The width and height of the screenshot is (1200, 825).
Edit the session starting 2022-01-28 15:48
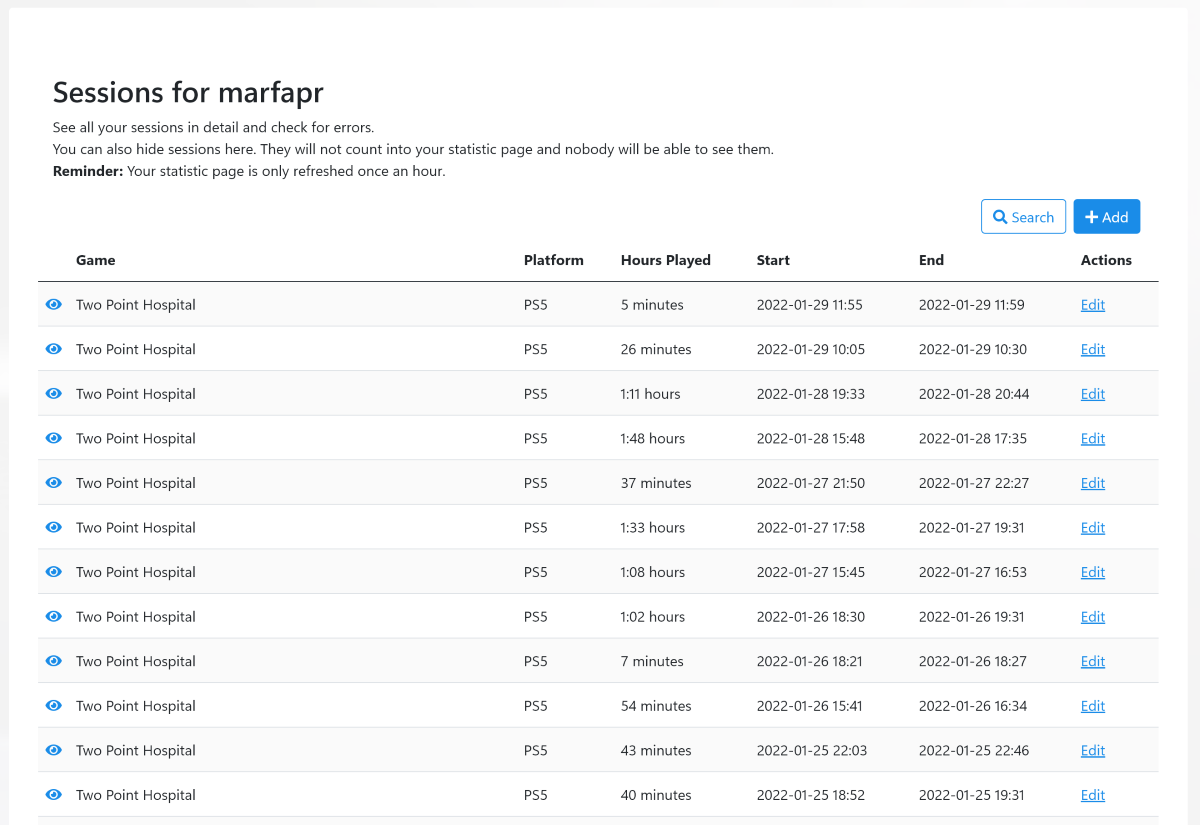1093,438
